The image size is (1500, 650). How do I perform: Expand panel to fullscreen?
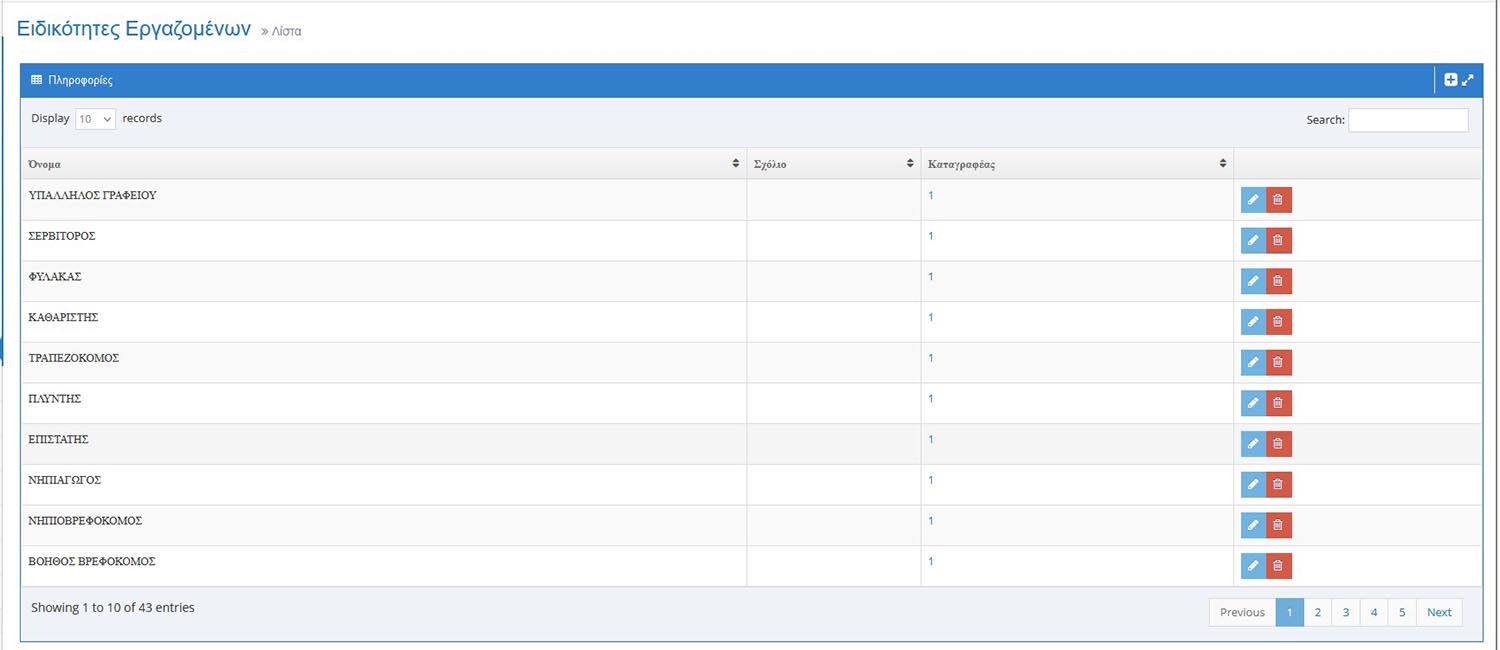pyautogui.click(x=1468, y=80)
